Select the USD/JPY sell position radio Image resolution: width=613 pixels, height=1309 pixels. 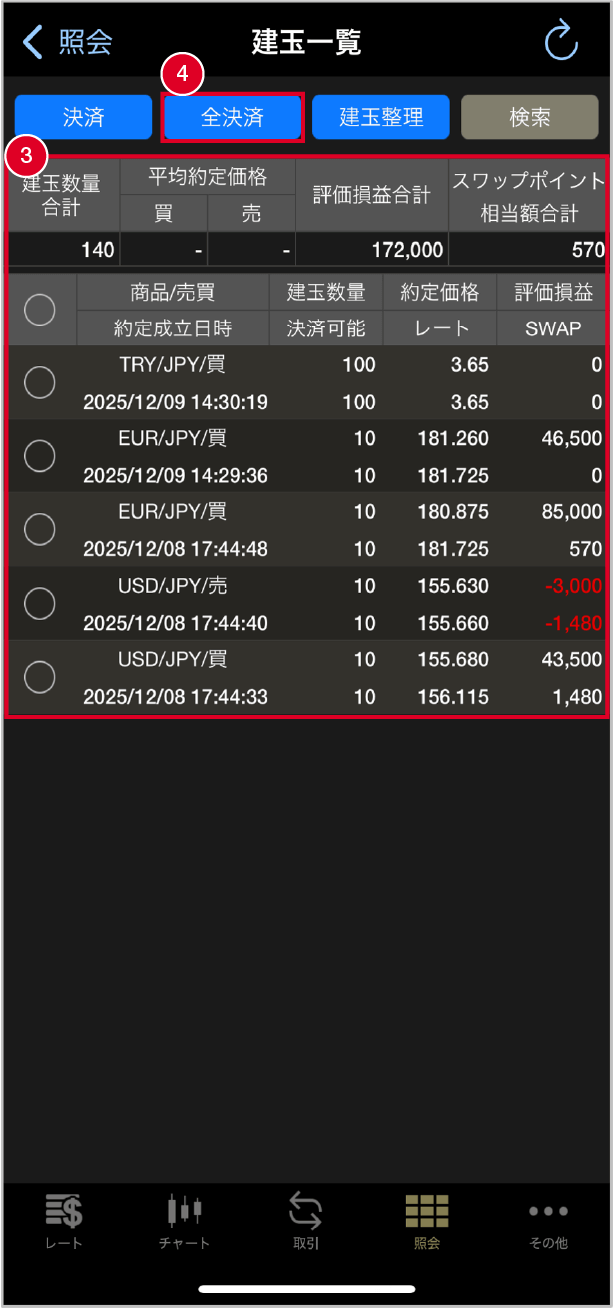click(x=40, y=603)
